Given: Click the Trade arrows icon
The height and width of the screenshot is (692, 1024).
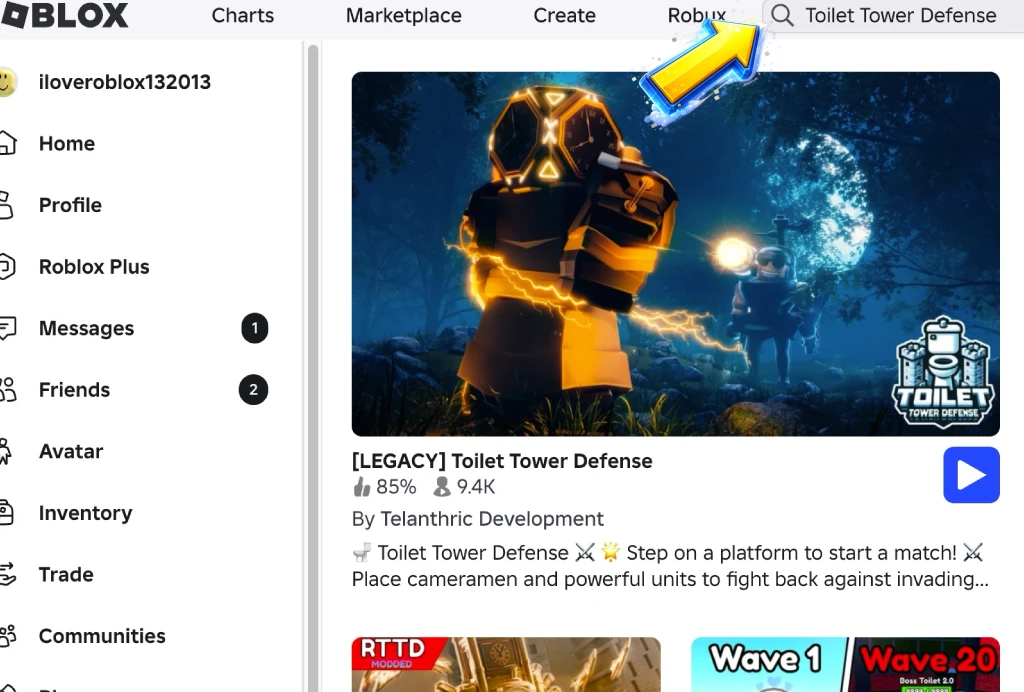Looking at the screenshot, I should [x=7, y=574].
